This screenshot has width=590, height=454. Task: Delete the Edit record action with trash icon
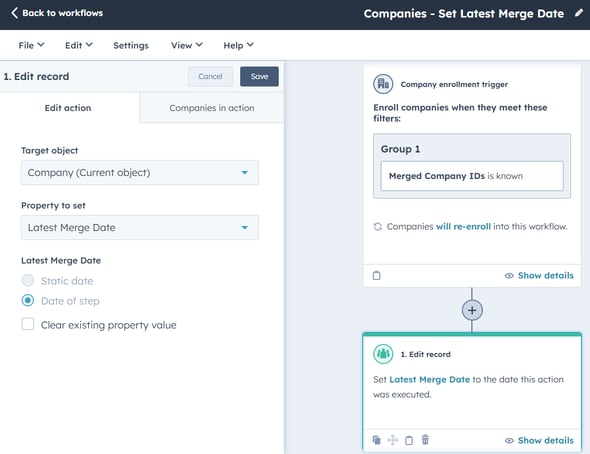click(425, 439)
